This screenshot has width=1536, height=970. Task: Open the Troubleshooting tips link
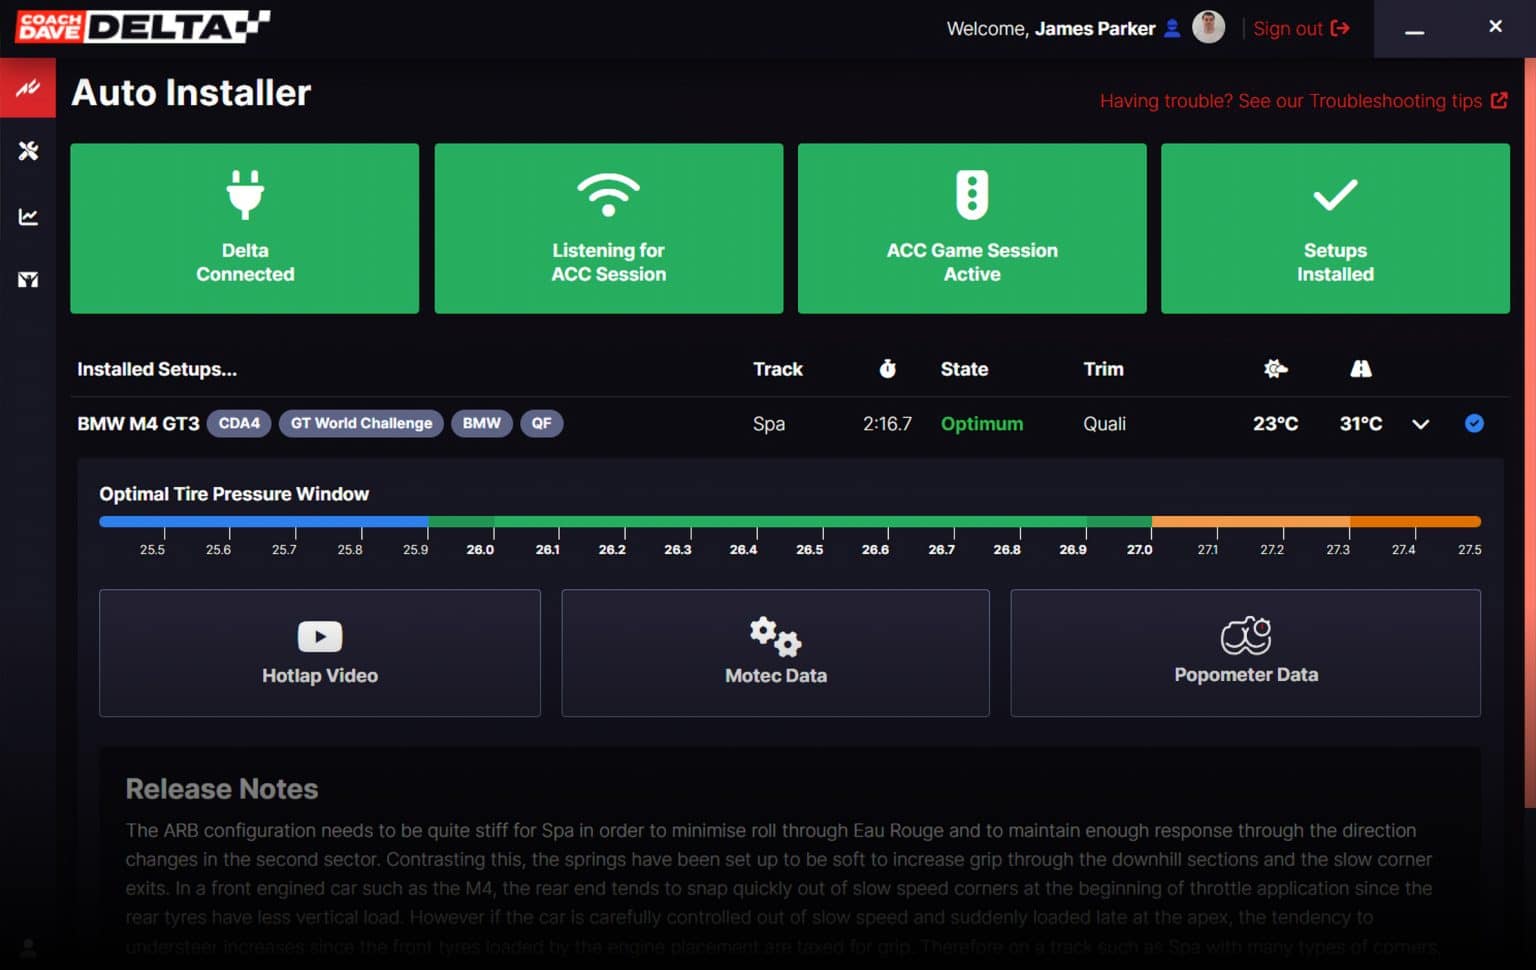(1302, 101)
